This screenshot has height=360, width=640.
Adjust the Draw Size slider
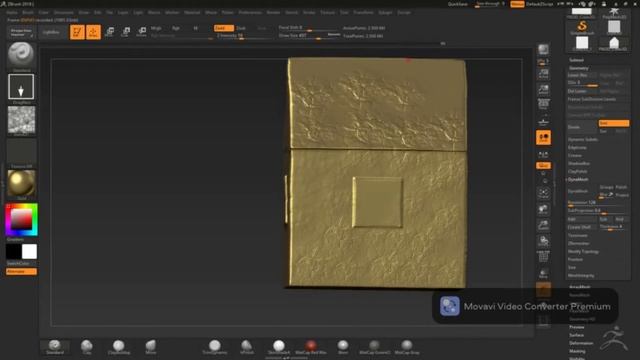pyautogui.click(x=309, y=36)
